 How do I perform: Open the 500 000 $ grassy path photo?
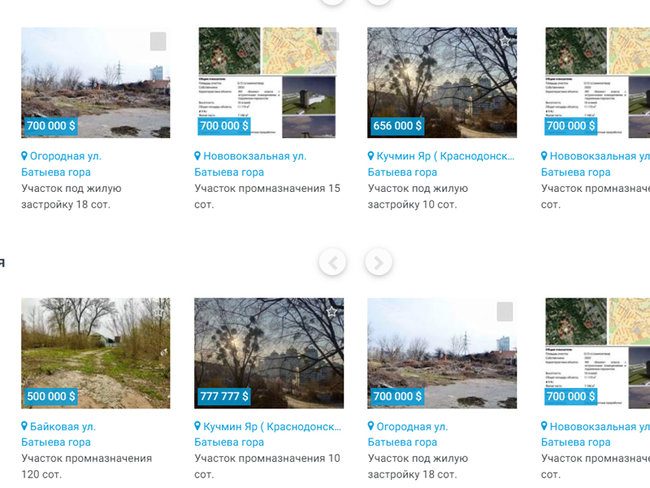(96, 353)
